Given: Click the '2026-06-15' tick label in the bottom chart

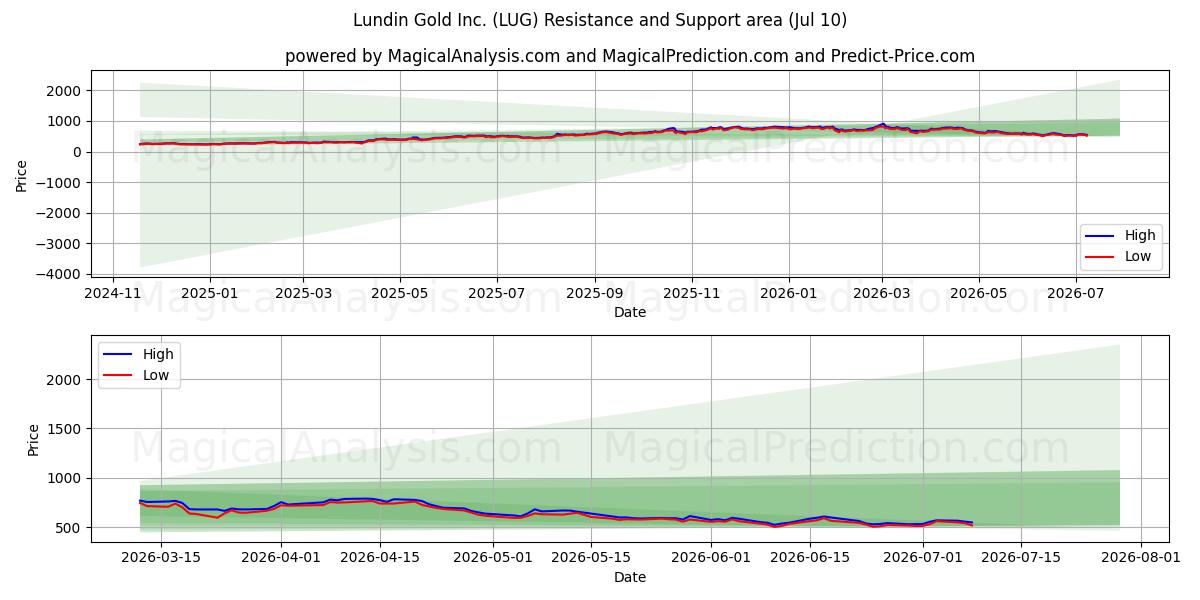Looking at the screenshot, I should click(810, 558).
